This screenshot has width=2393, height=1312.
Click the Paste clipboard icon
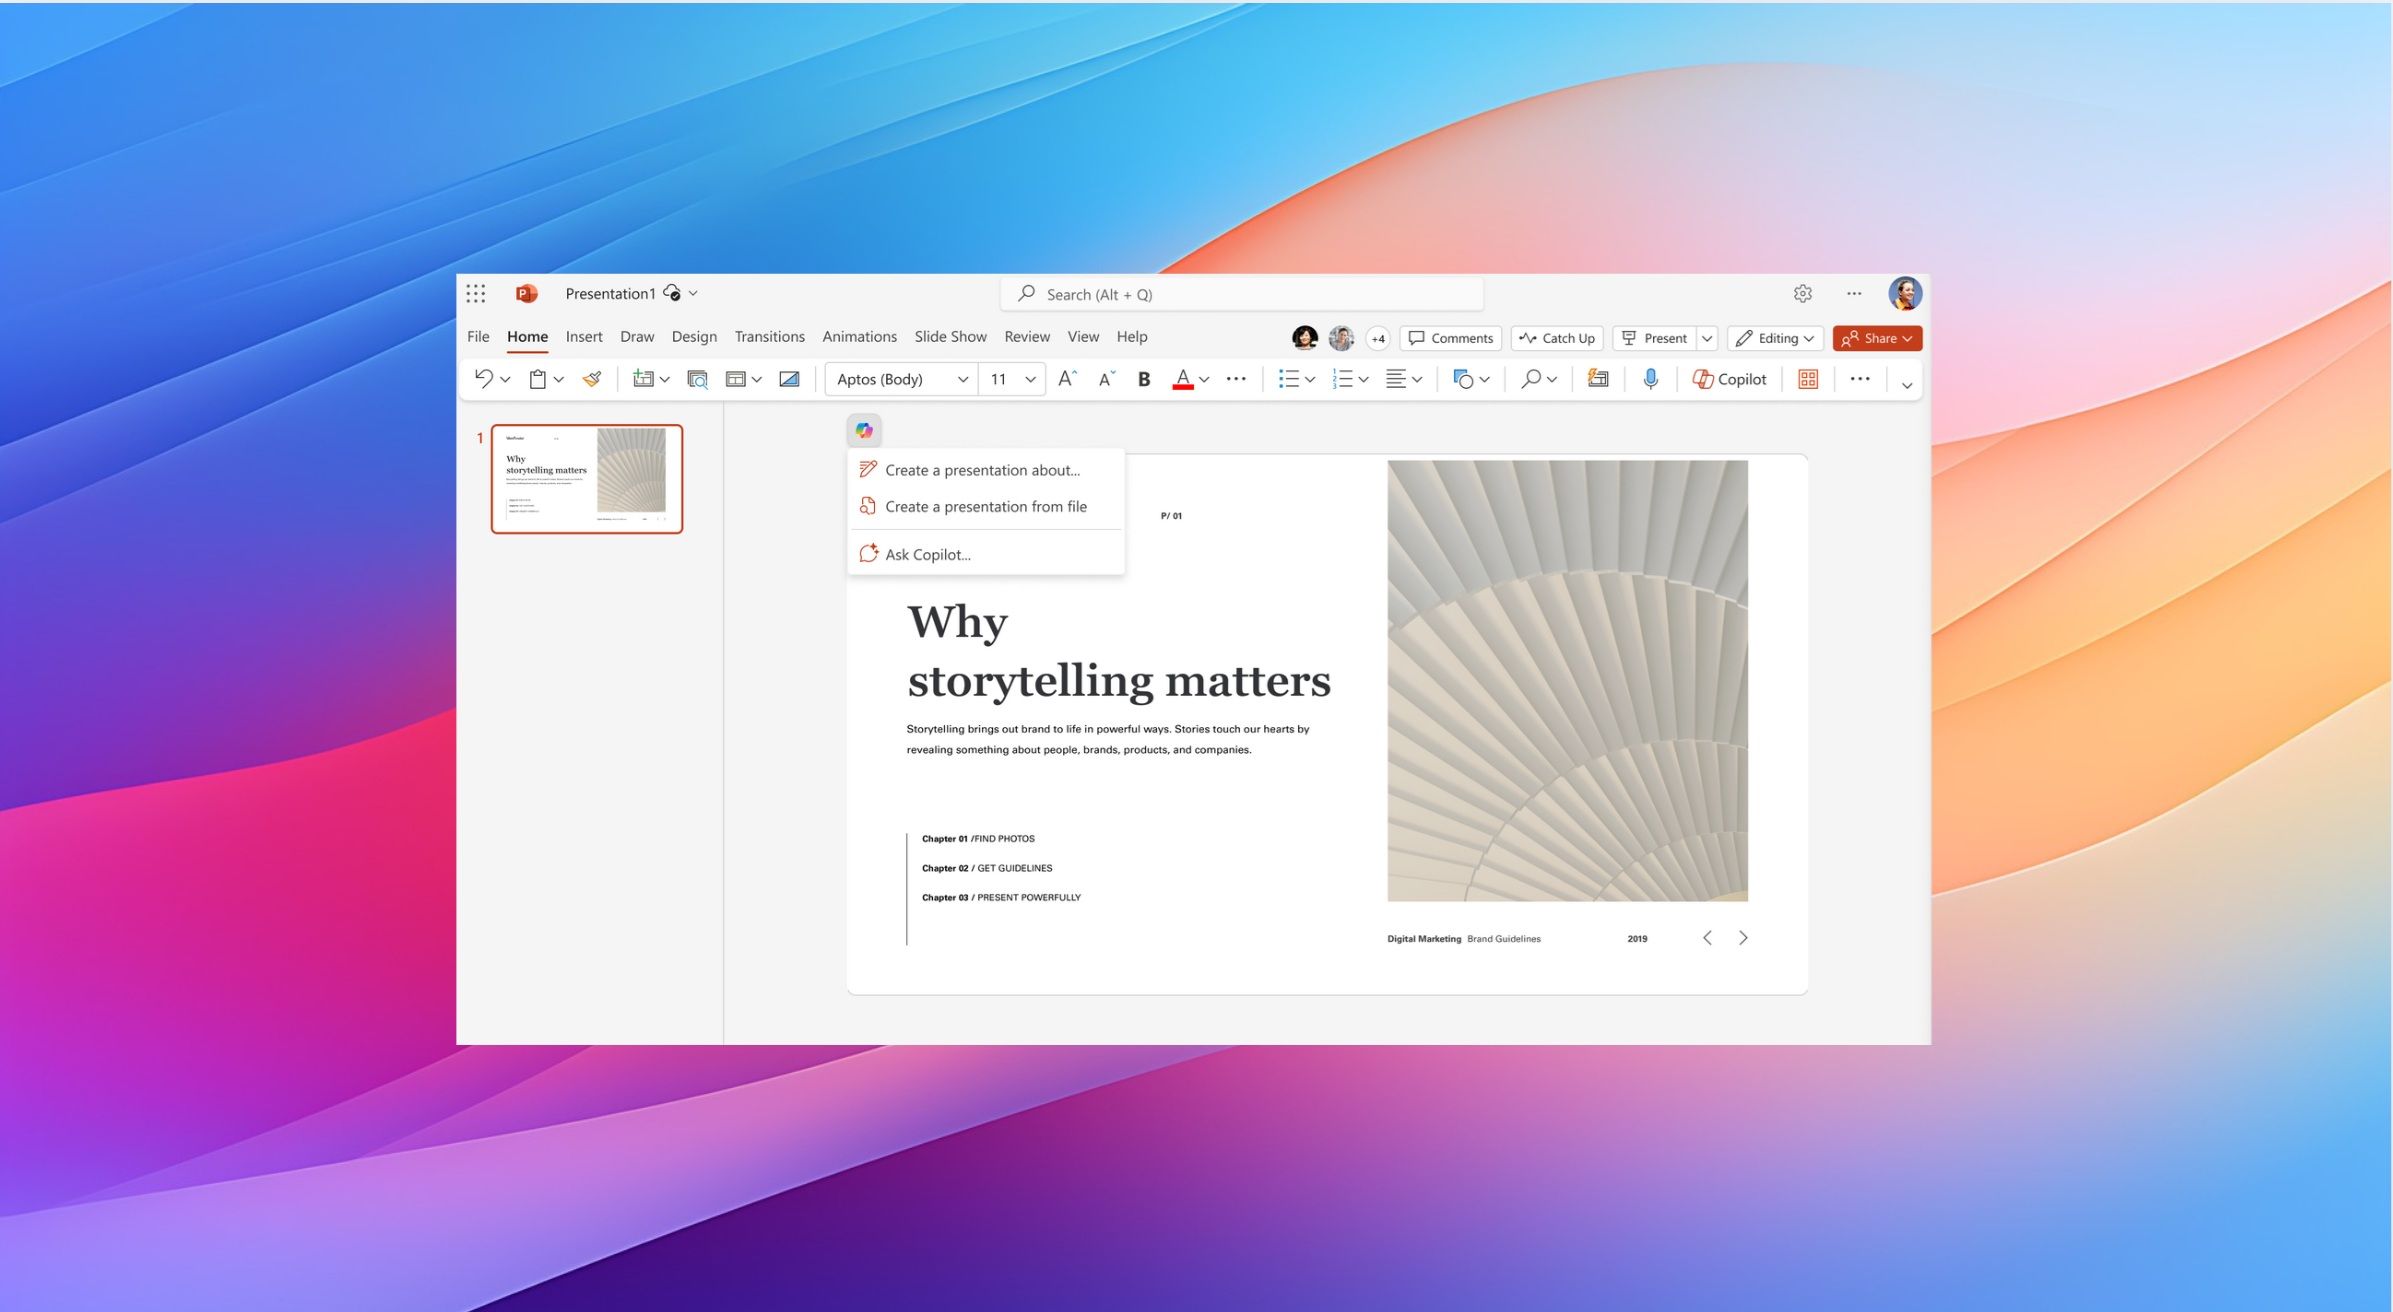(x=537, y=378)
